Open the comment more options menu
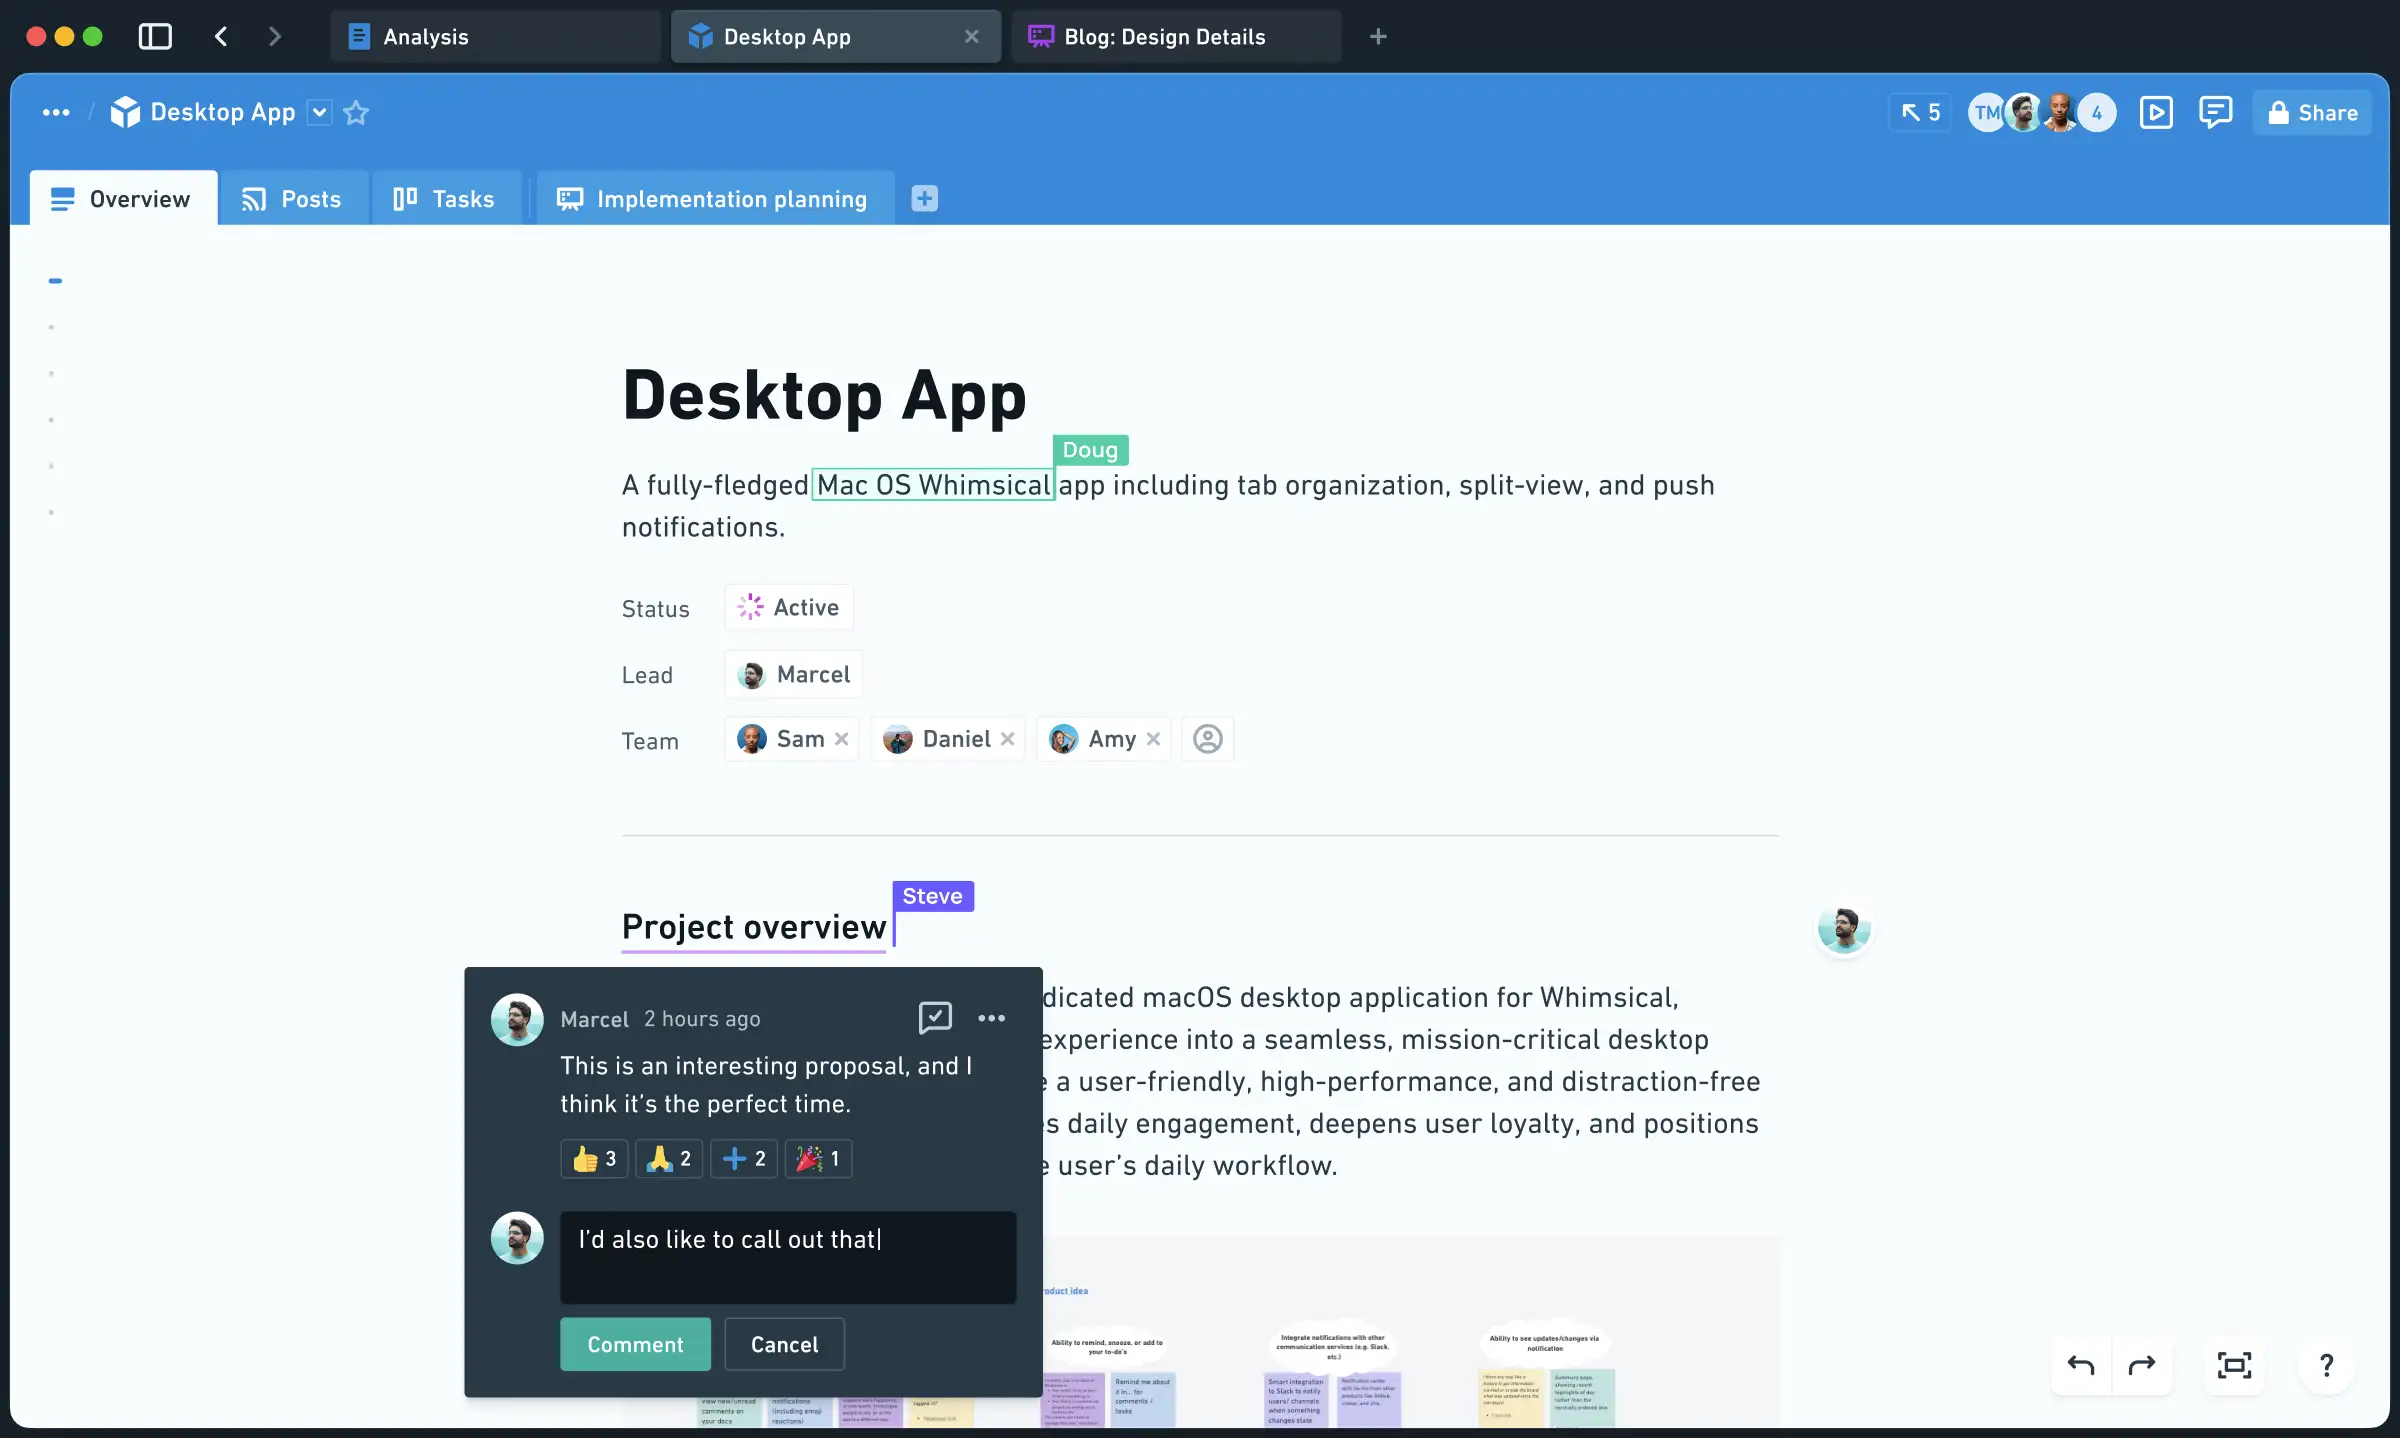The width and height of the screenshot is (2400, 1440). 992,1018
